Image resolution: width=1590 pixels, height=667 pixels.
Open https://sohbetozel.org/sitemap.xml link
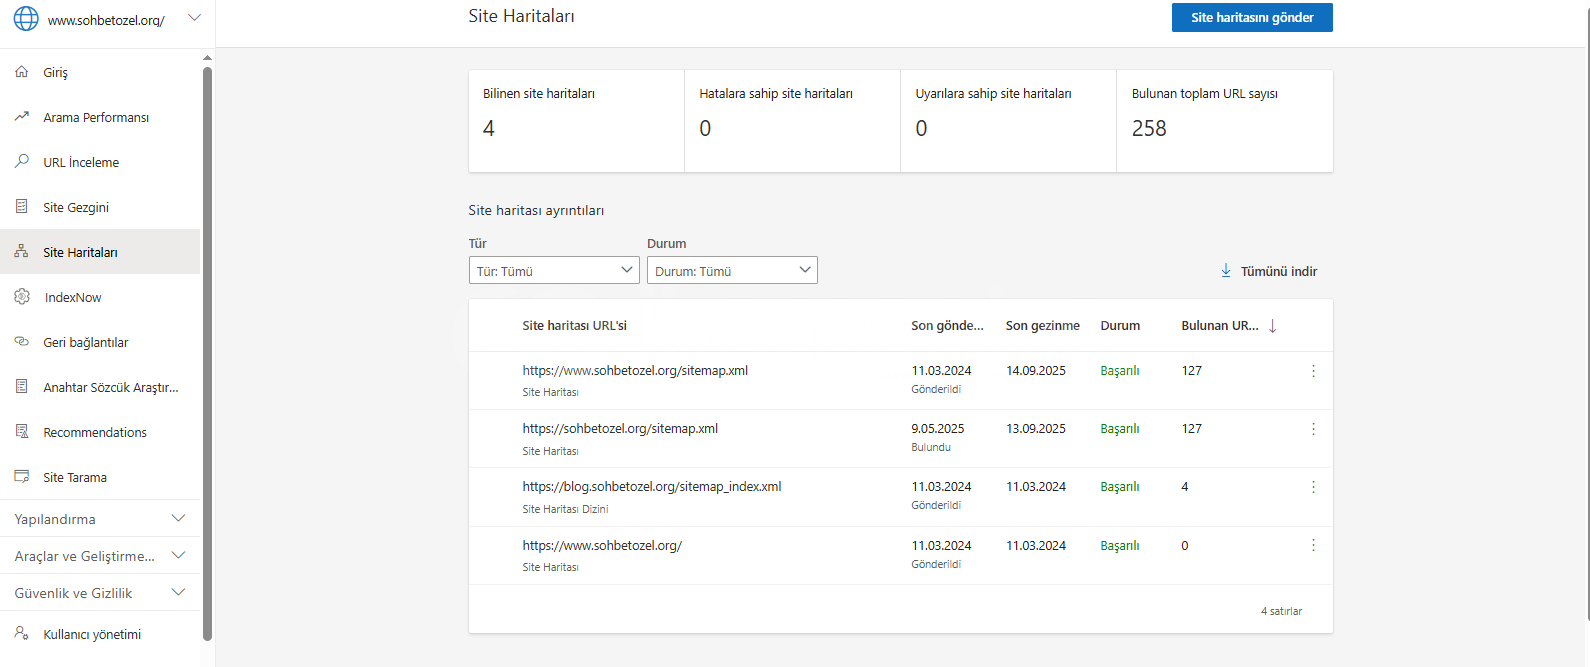coord(620,429)
